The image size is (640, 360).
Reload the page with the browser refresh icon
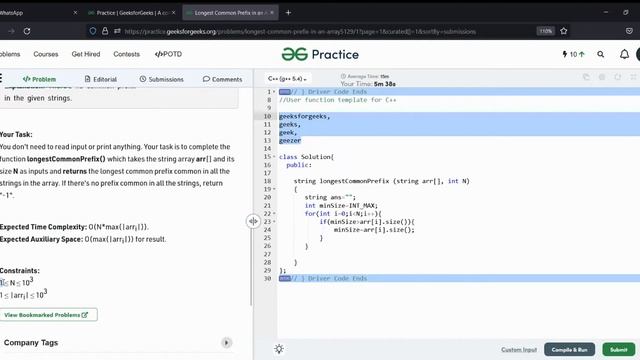27,31
